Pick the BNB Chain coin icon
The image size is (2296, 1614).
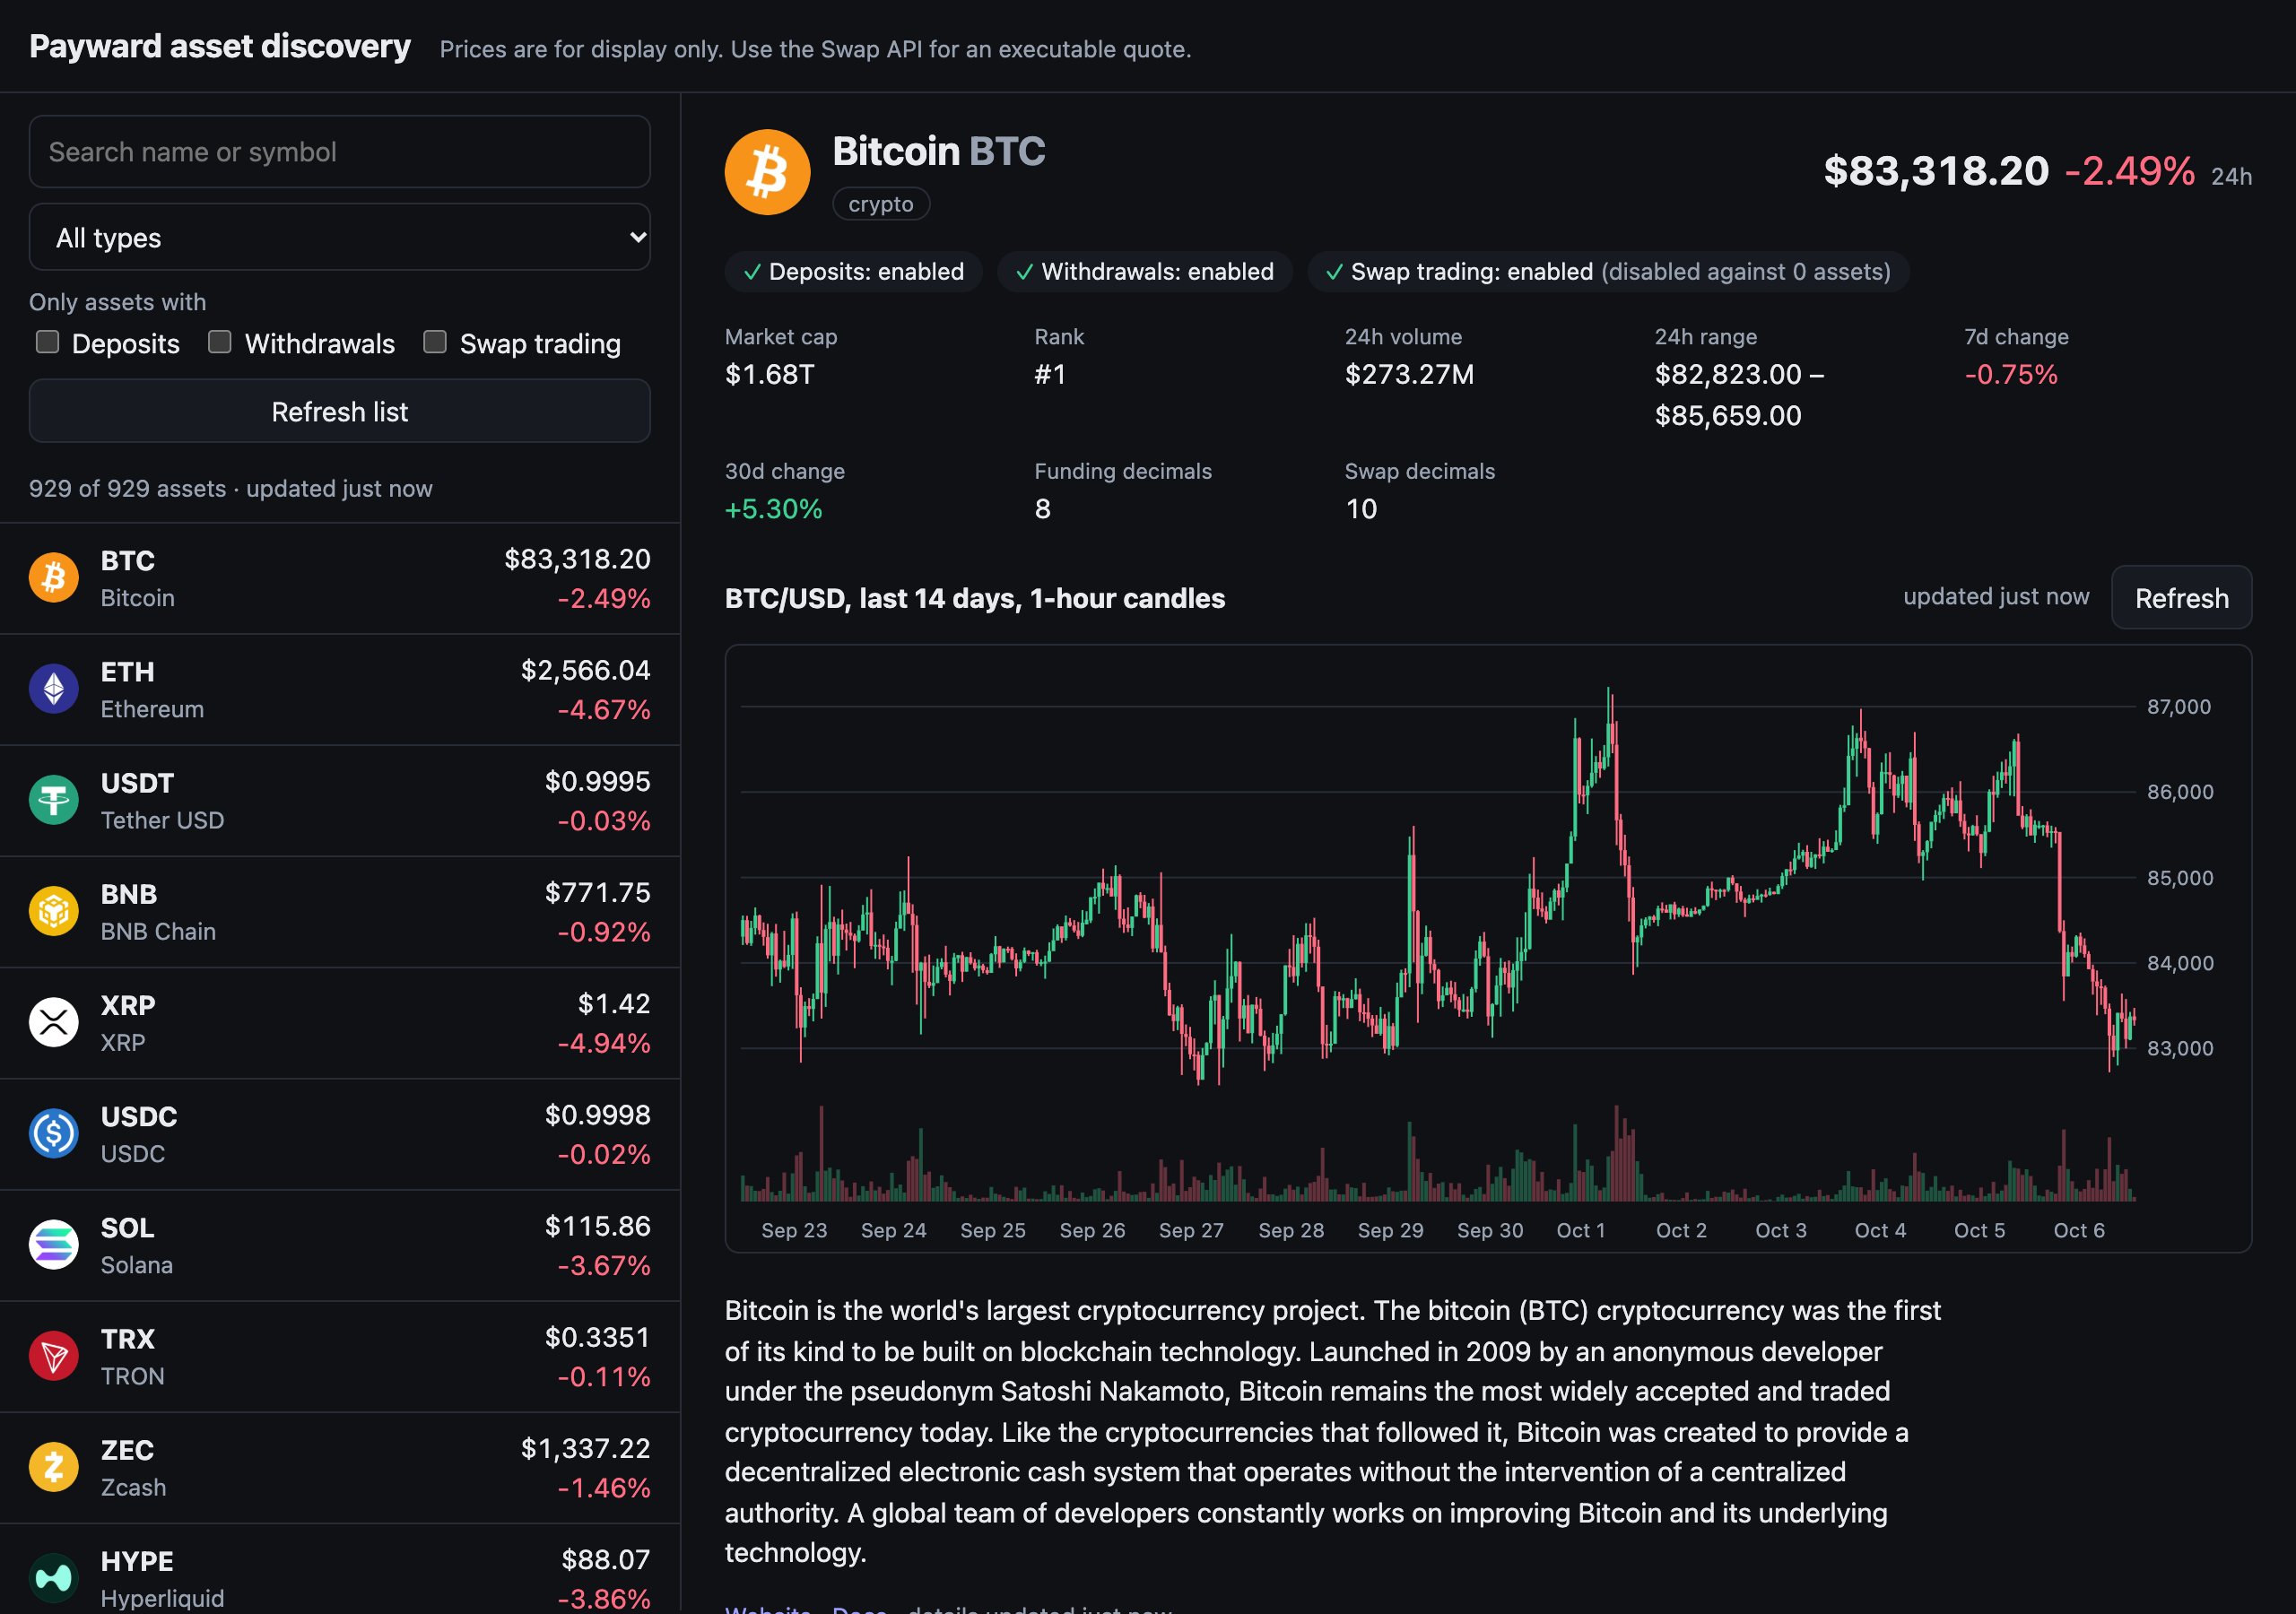[54, 911]
